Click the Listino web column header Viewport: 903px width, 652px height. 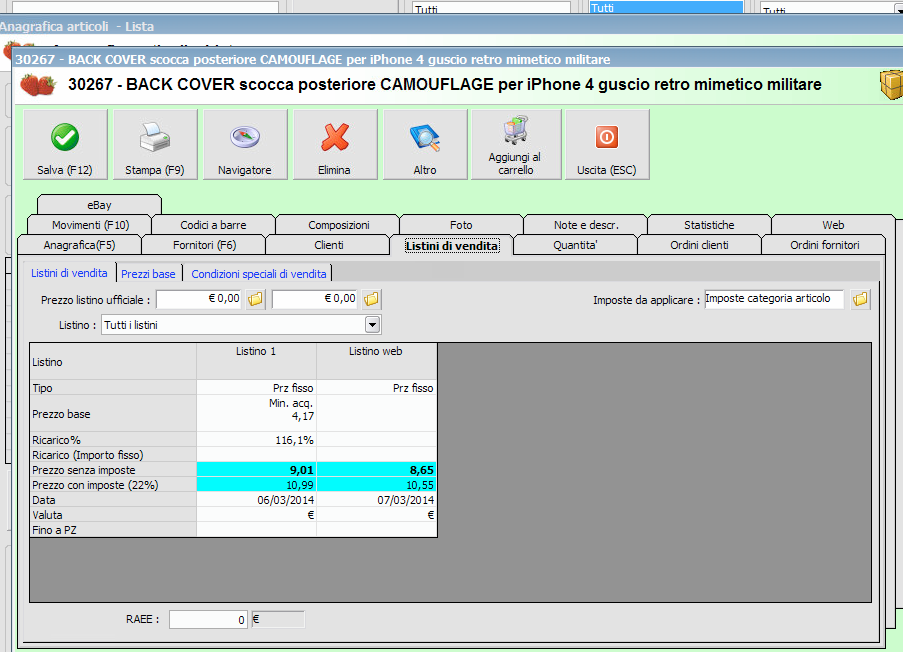click(376, 361)
